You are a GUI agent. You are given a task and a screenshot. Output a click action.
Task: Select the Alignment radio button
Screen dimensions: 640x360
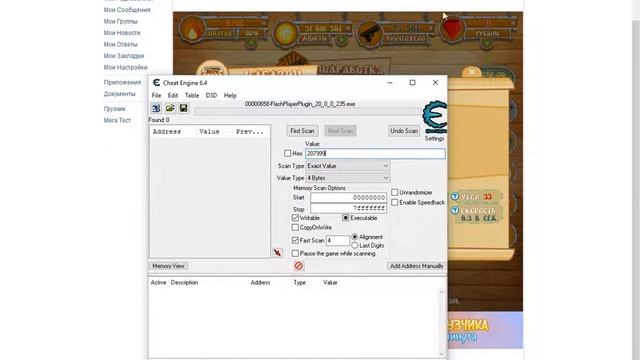355,237
